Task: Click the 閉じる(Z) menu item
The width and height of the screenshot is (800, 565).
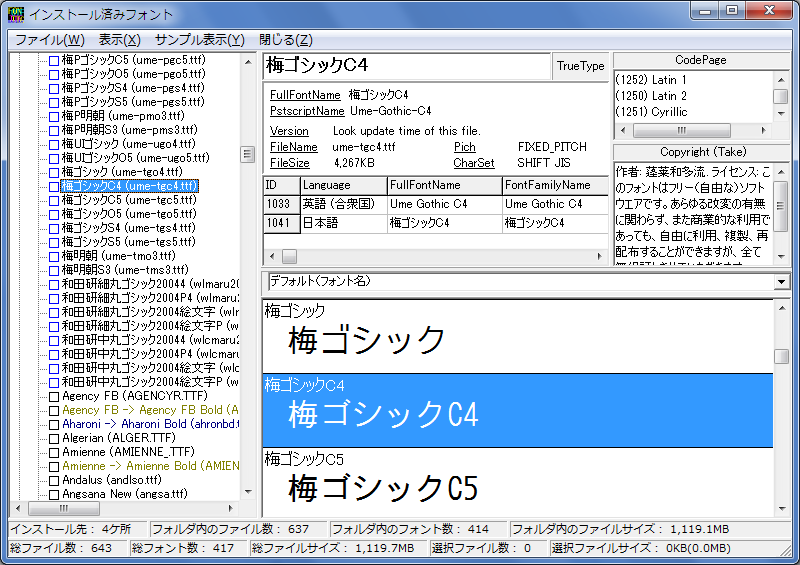Action: pyautogui.click(x=286, y=40)
